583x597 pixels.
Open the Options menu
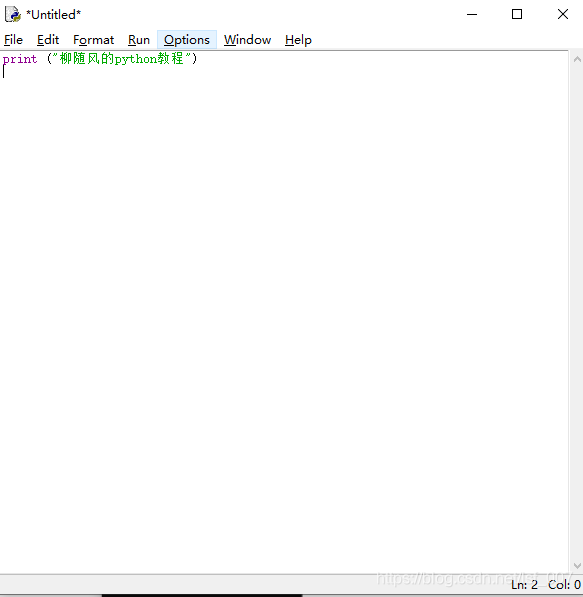(187, 40)
